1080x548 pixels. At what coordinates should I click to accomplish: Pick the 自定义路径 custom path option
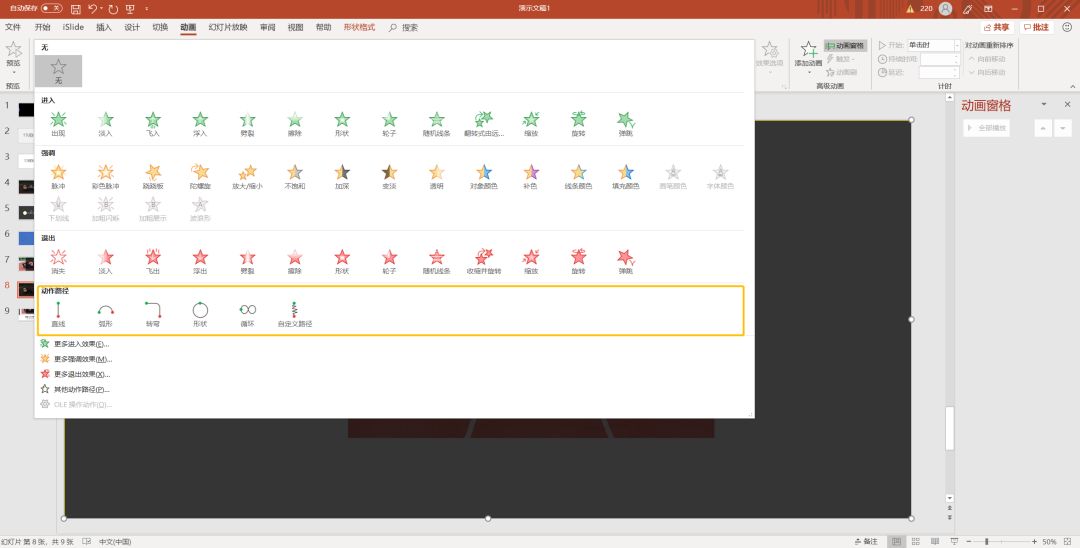[295, 314]
